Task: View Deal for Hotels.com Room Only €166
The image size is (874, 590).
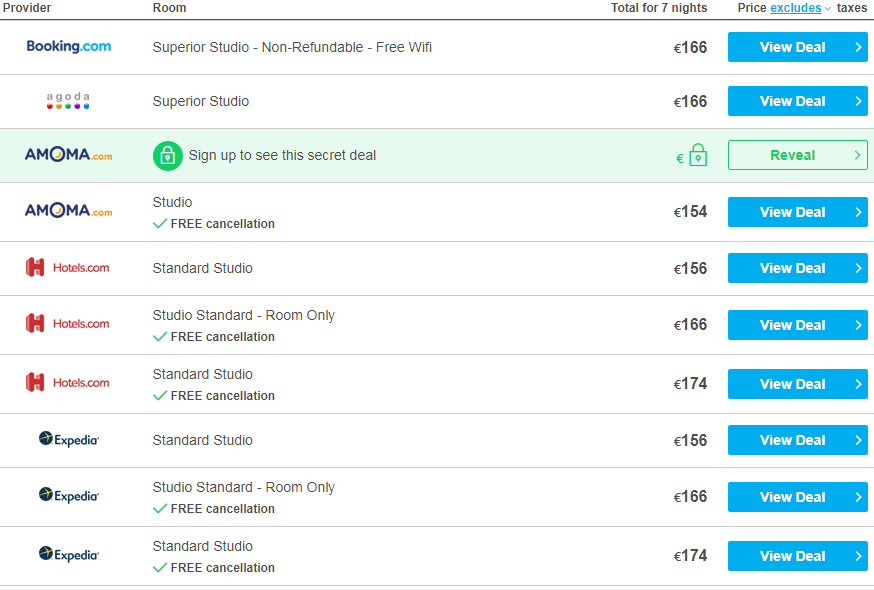Action: click(798, 325)
